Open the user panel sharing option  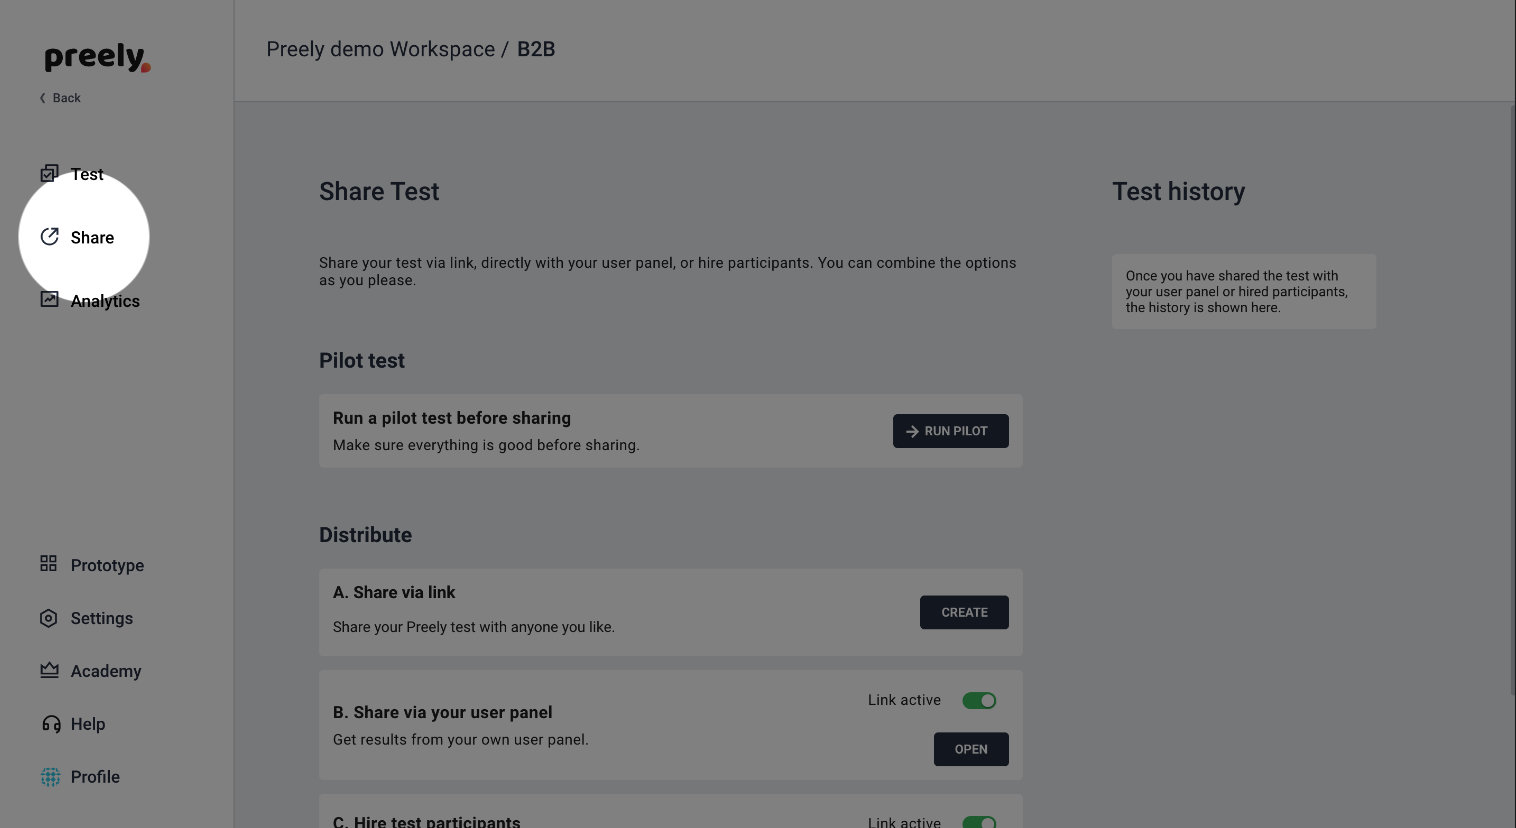coord(971,749)
